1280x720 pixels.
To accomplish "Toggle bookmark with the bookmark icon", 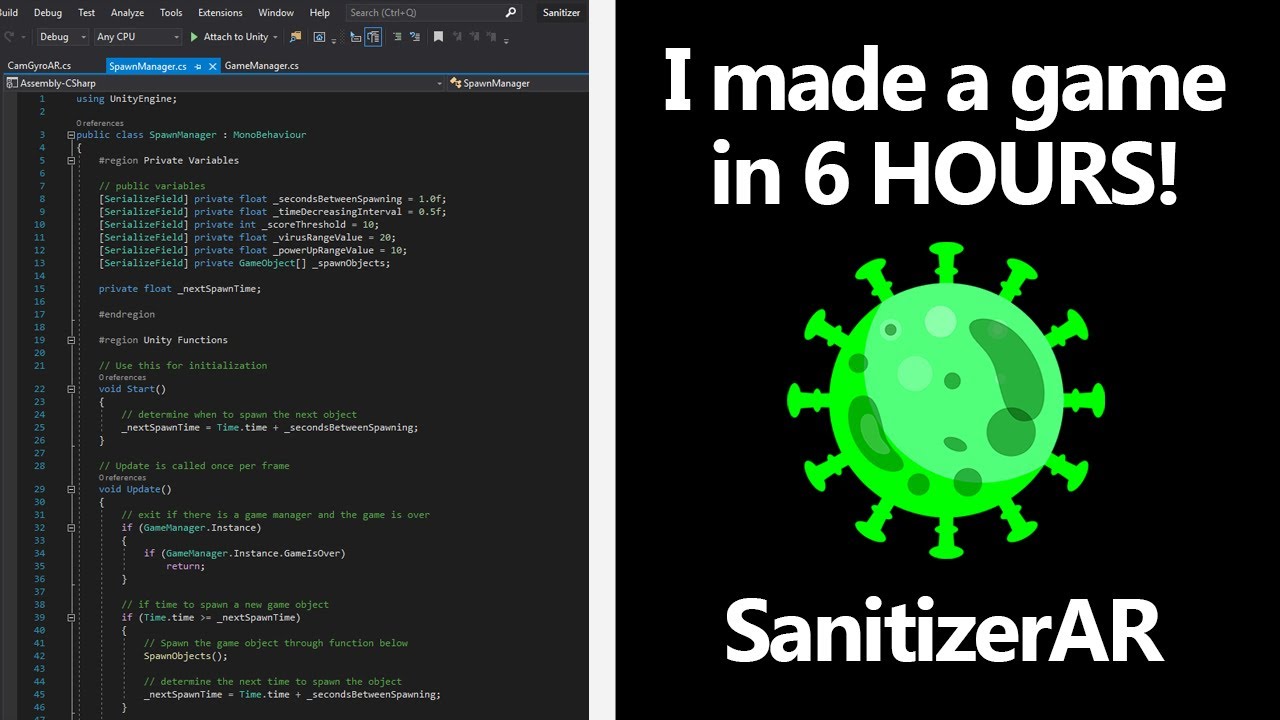I will tap(438, 37).
